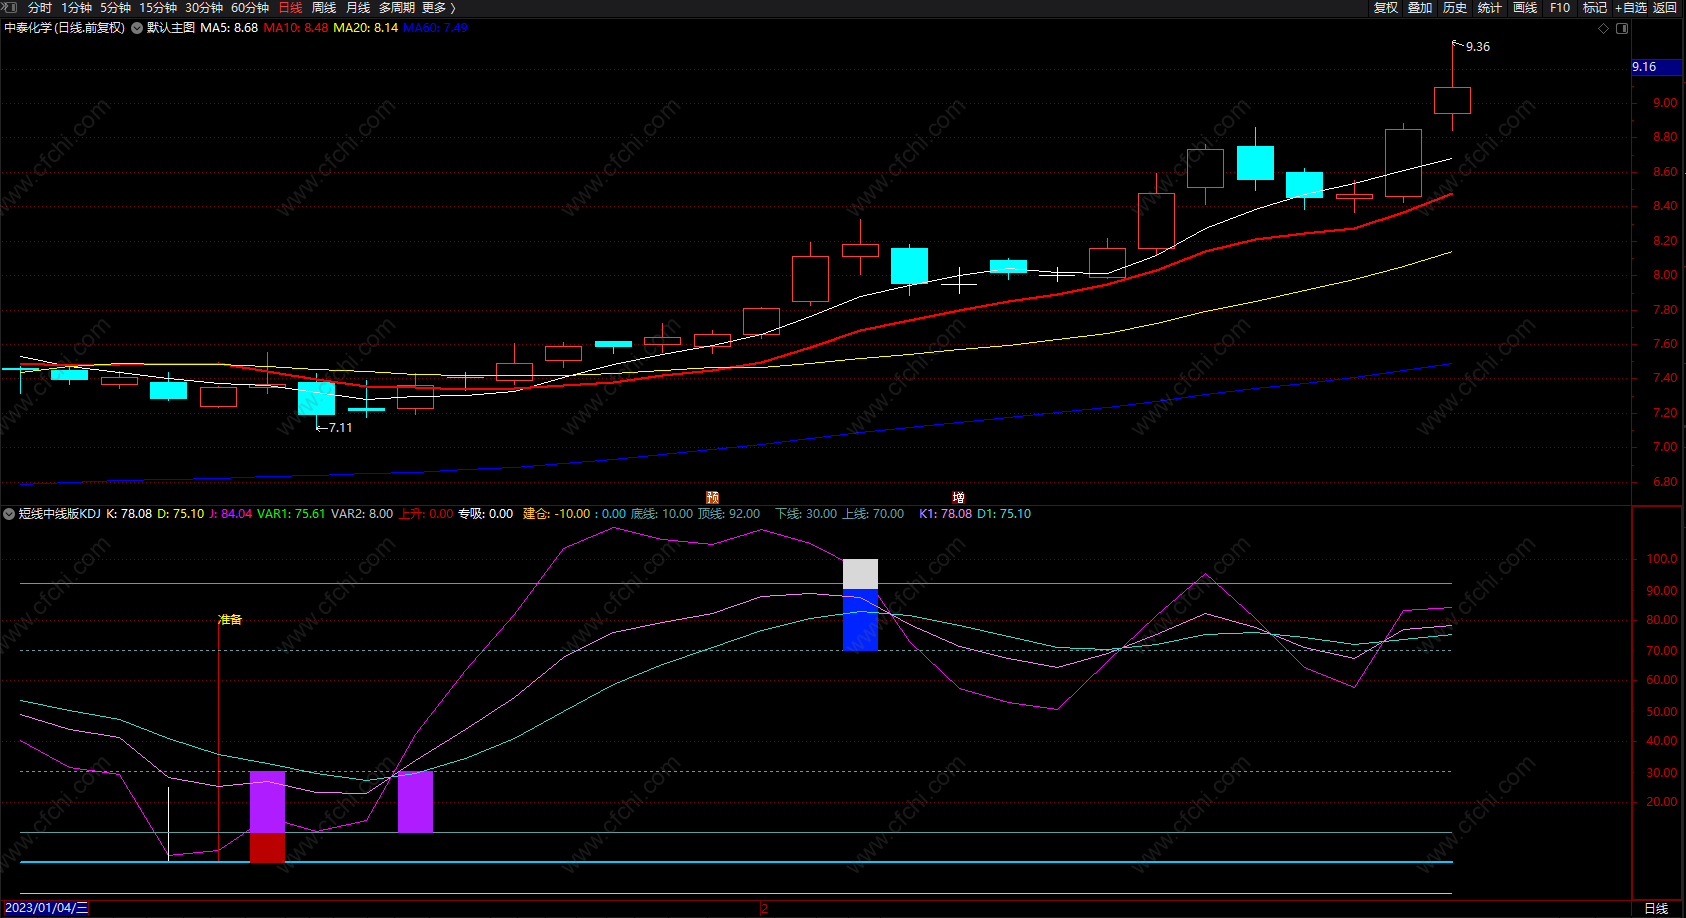Add the stock via +自选
This screenshot has height=918, width=1686.
(x=1630, y=8)
